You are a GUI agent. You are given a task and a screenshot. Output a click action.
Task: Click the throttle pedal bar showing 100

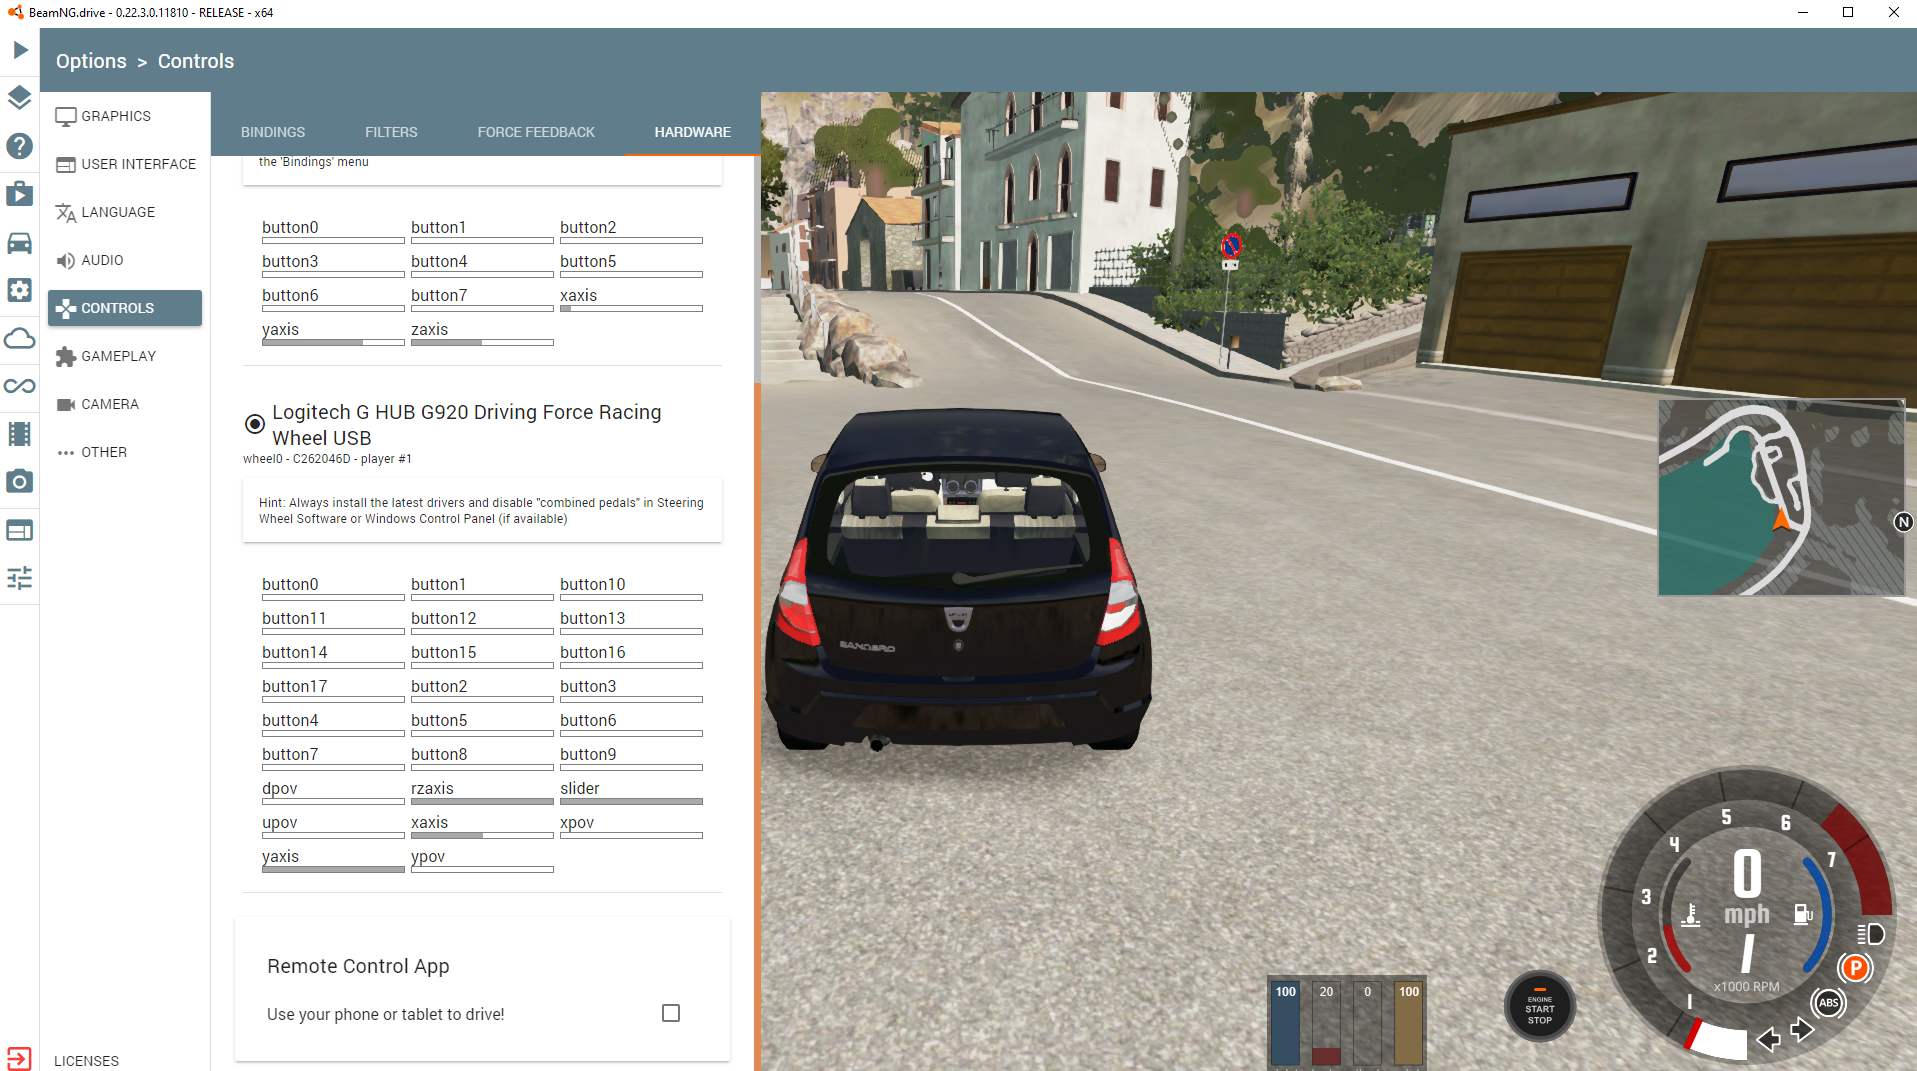(x=1285, y=1022)
